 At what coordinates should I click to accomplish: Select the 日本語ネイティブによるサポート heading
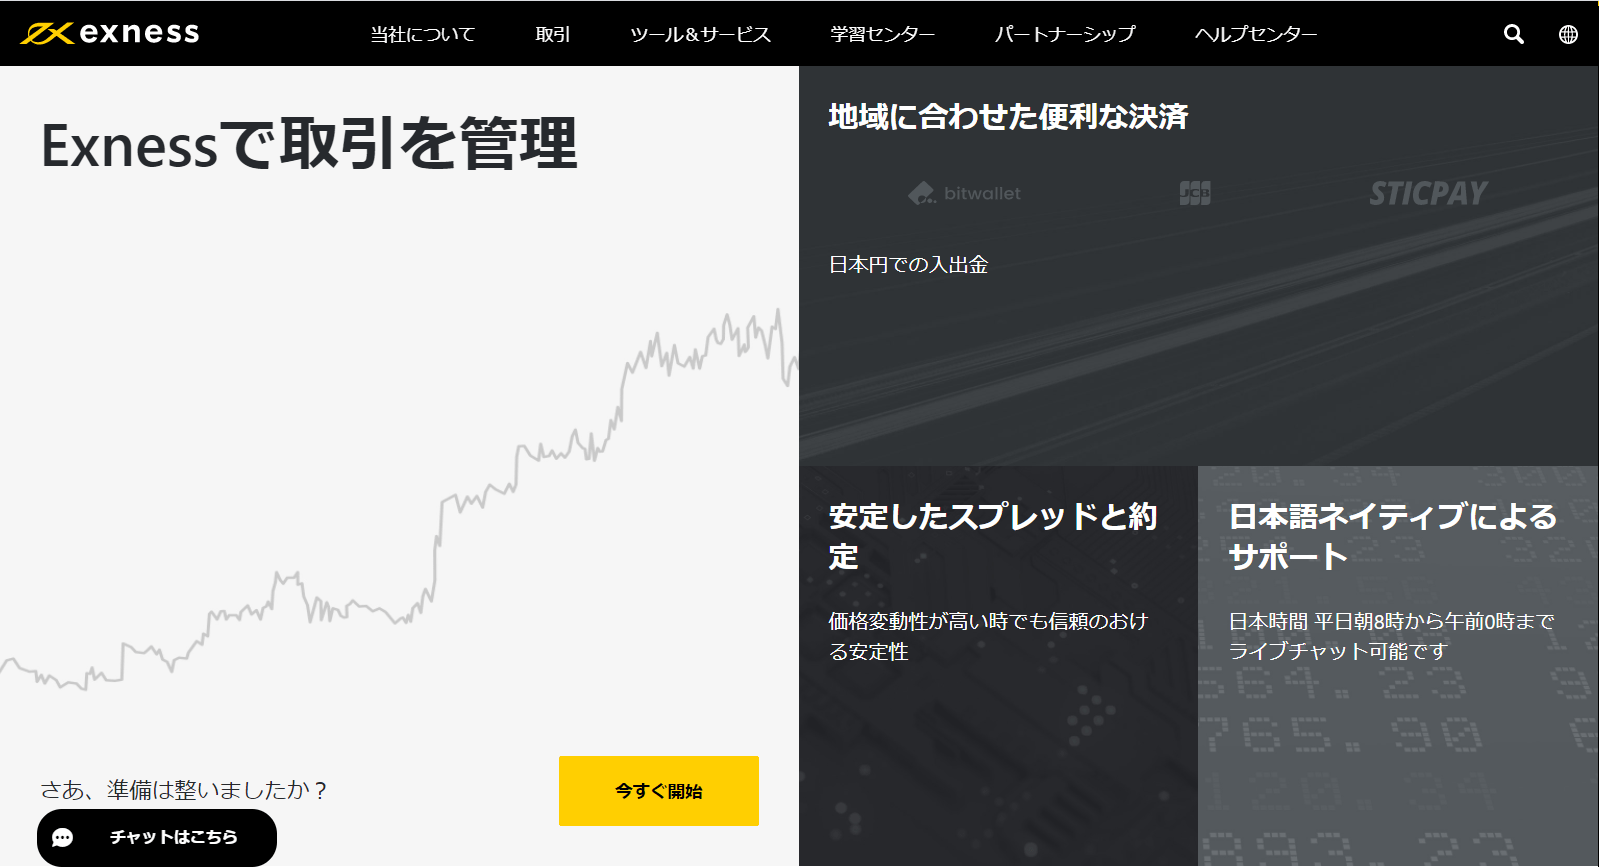tap(1393, 537)
